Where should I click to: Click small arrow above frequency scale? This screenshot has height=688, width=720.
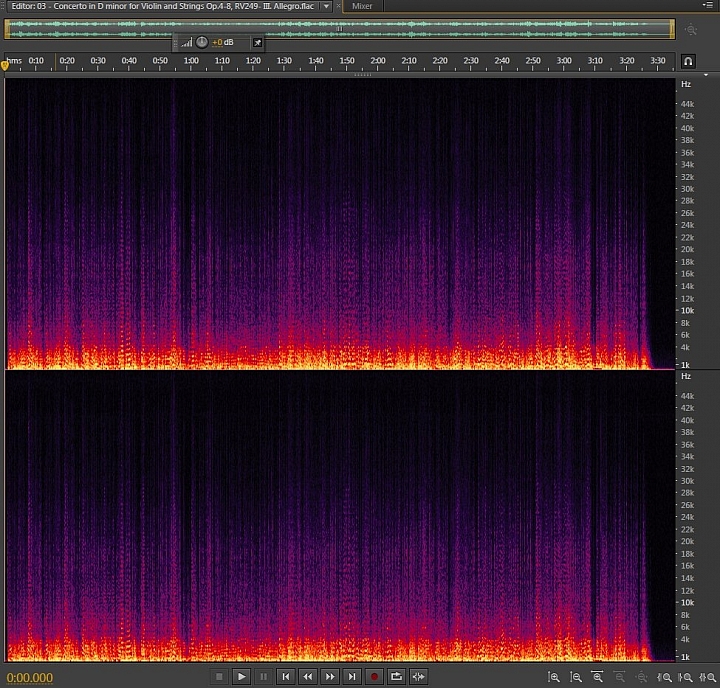click(706, 75)
